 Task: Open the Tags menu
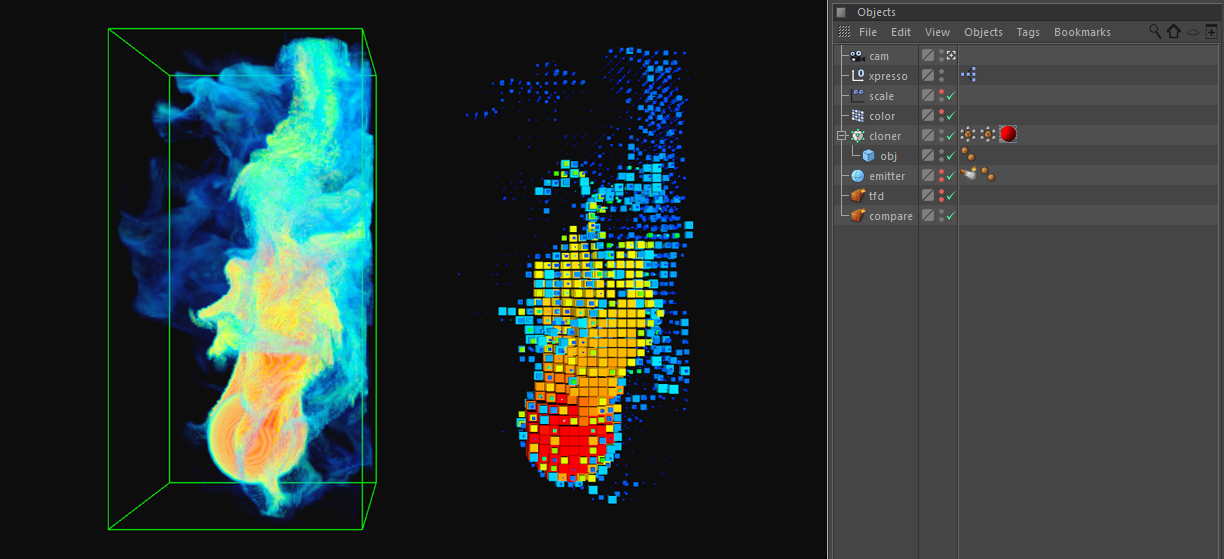click(1028, 32)
